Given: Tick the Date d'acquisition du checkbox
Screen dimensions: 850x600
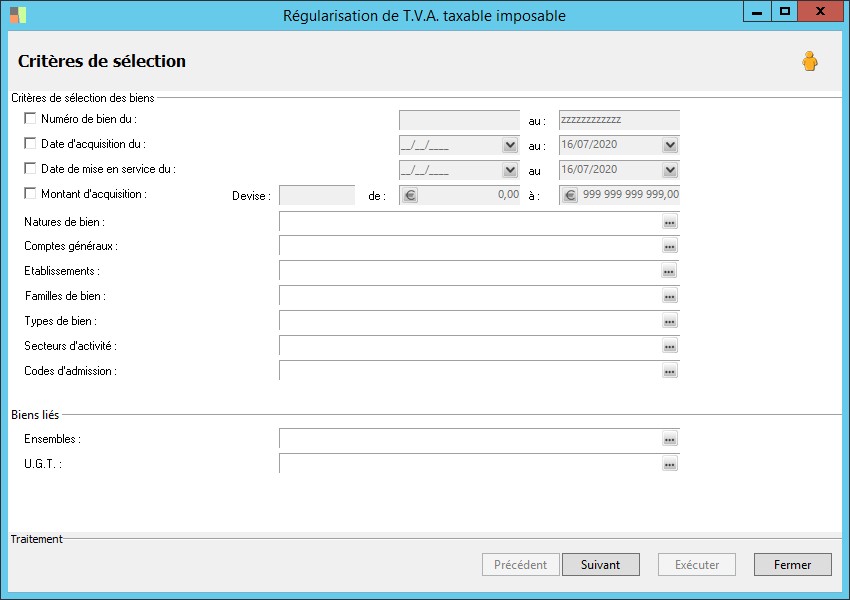Looking at the screenshot, I should 30,144.
